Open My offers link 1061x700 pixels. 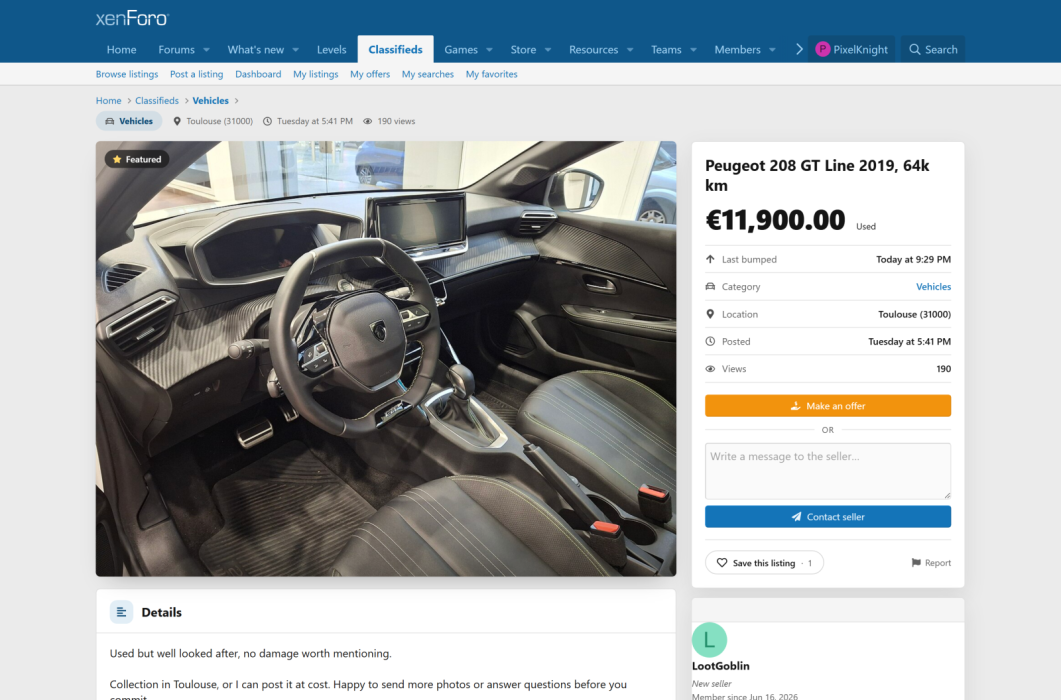point(370,74)
